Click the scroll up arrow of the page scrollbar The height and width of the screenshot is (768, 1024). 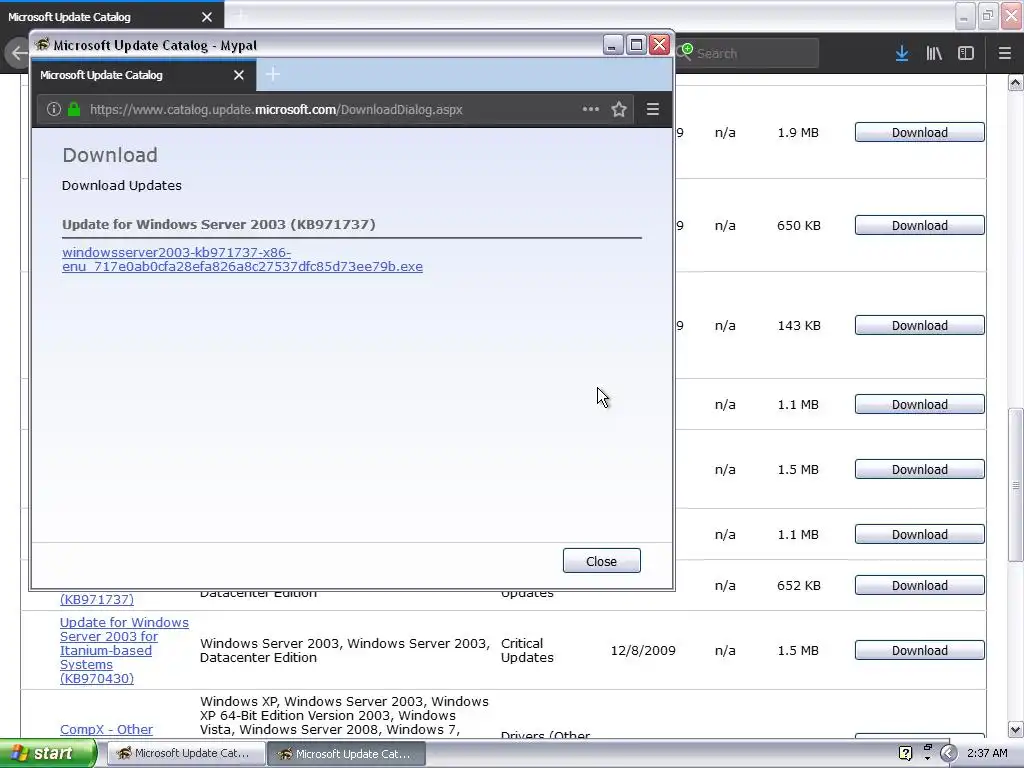coord(1015,83)
